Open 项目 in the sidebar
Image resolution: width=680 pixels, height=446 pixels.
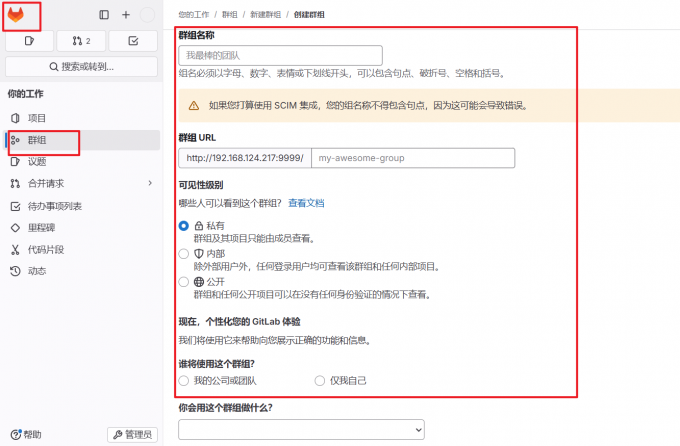tap(37, 118)
